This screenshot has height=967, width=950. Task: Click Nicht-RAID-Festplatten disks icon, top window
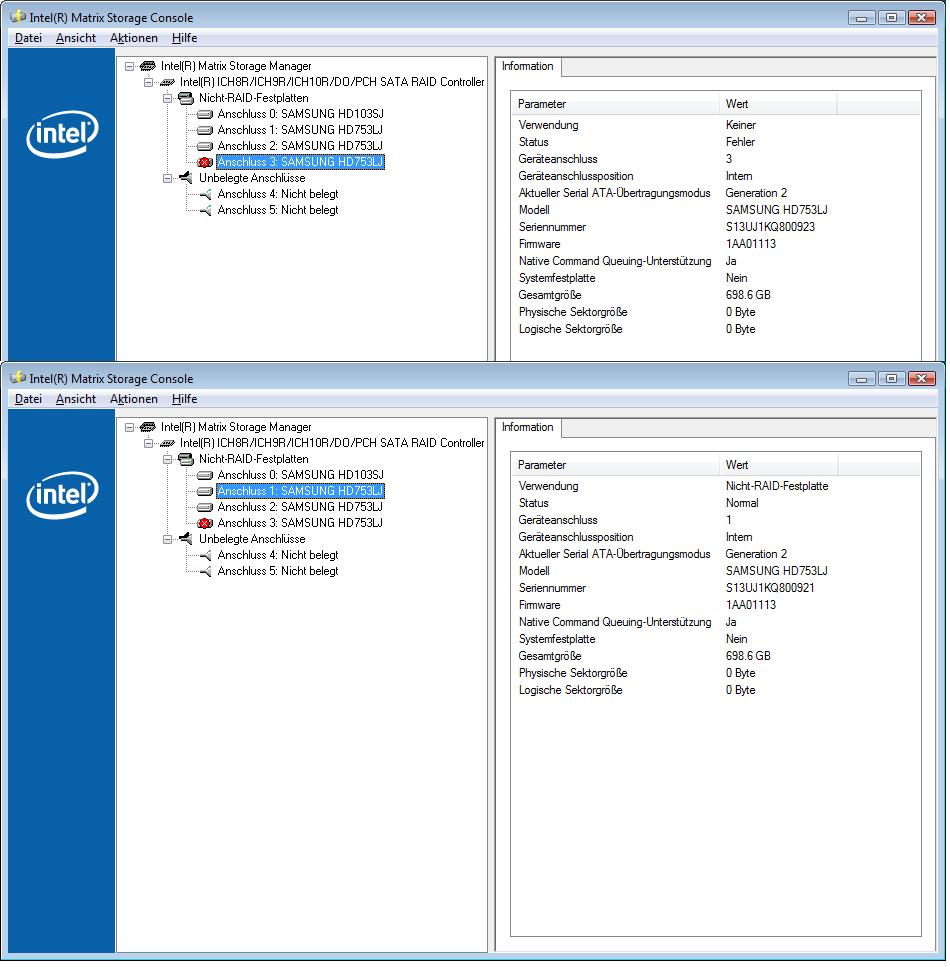point(186,98)
